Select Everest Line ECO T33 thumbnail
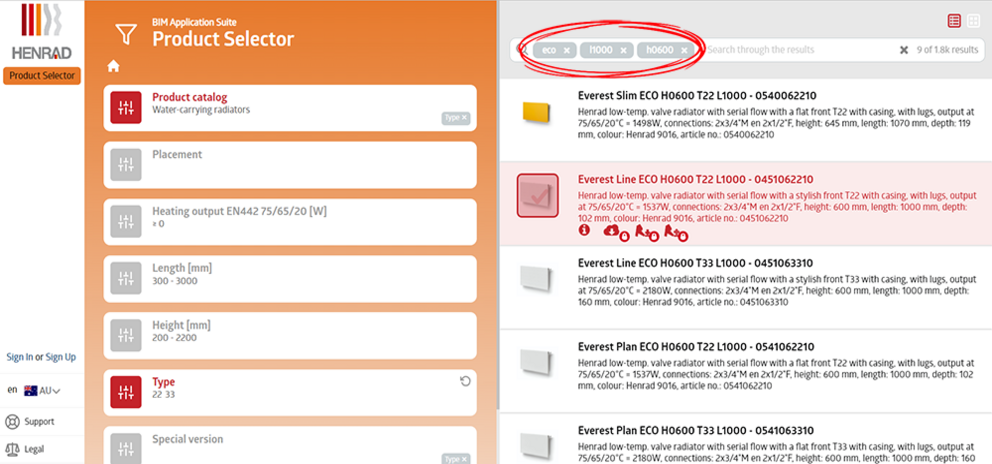This screenshot has height=464, width=992. tap(536, 279)
